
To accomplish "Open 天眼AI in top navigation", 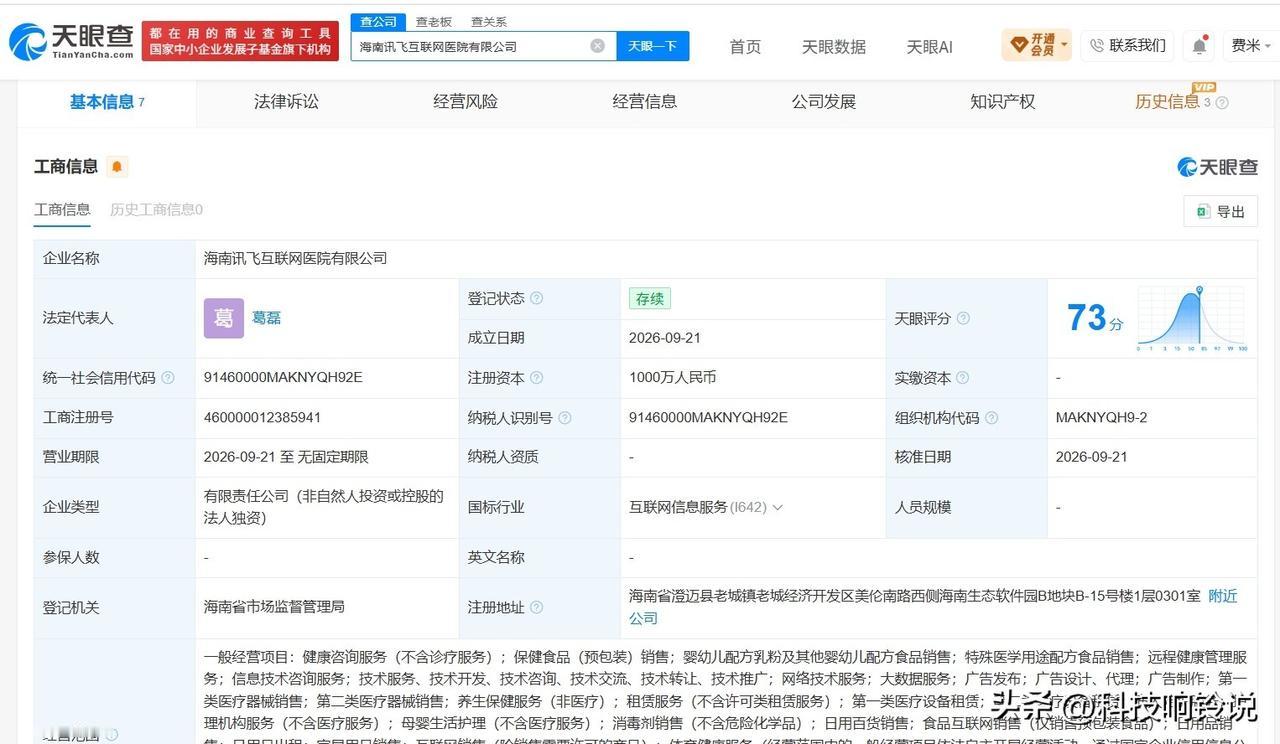I will click(x=929, y=47).
